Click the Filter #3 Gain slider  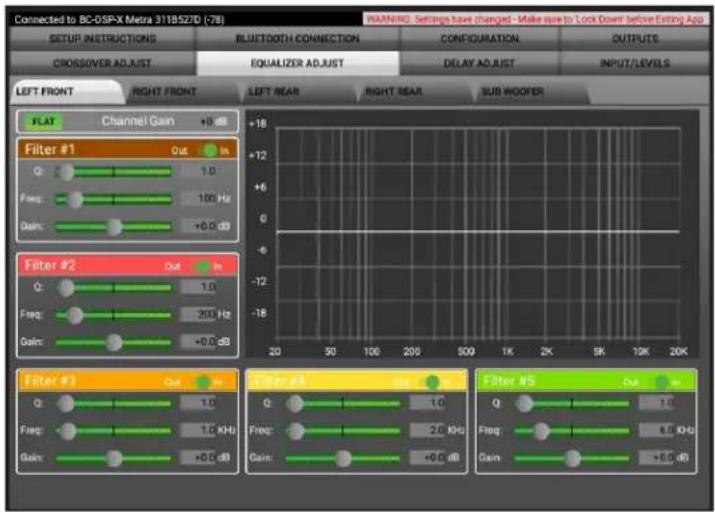point(113,458)
